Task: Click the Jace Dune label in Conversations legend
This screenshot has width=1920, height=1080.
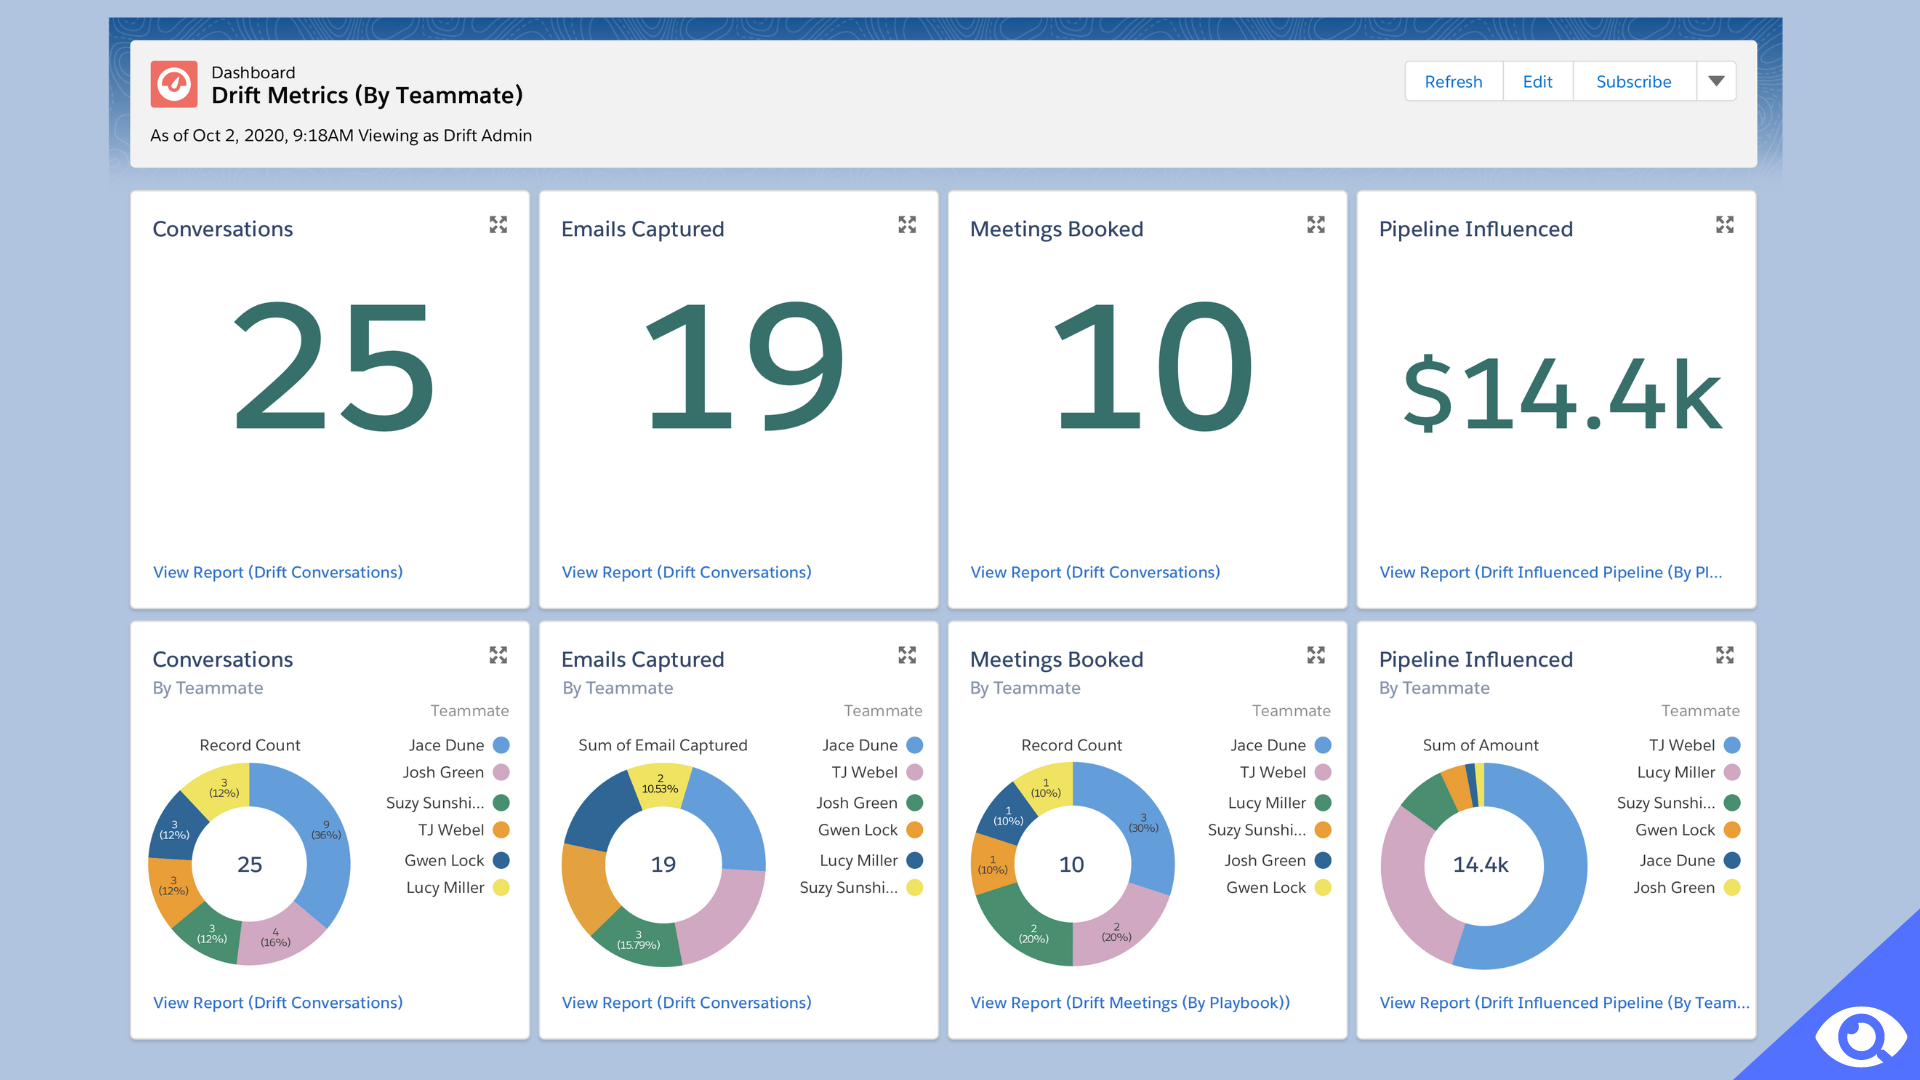Action: pos(446,745)
